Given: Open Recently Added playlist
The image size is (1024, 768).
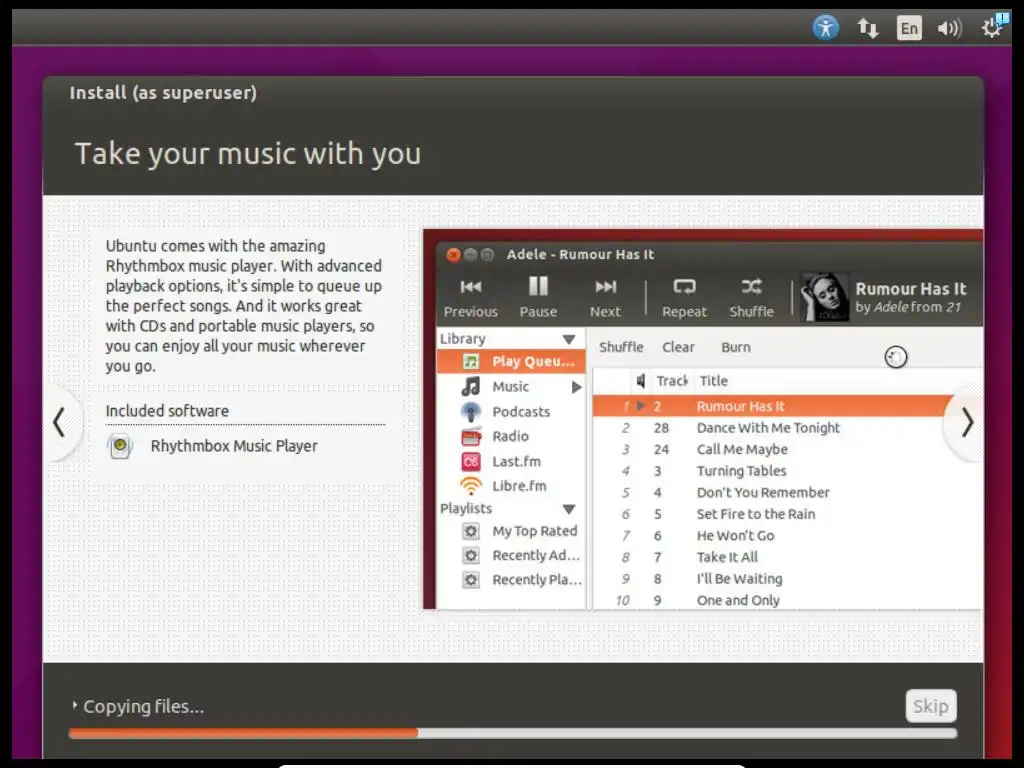Looking at the screenshot, I should click(511, 555).
